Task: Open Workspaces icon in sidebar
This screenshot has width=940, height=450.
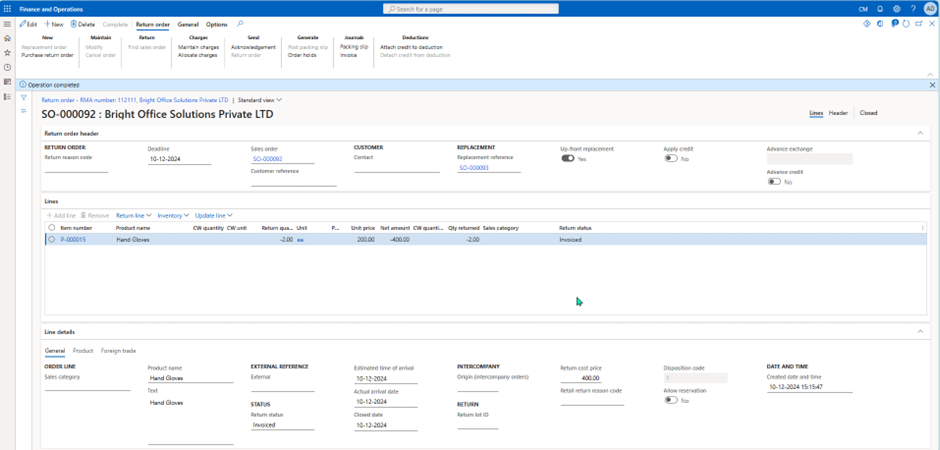Action: click(7, 81)
